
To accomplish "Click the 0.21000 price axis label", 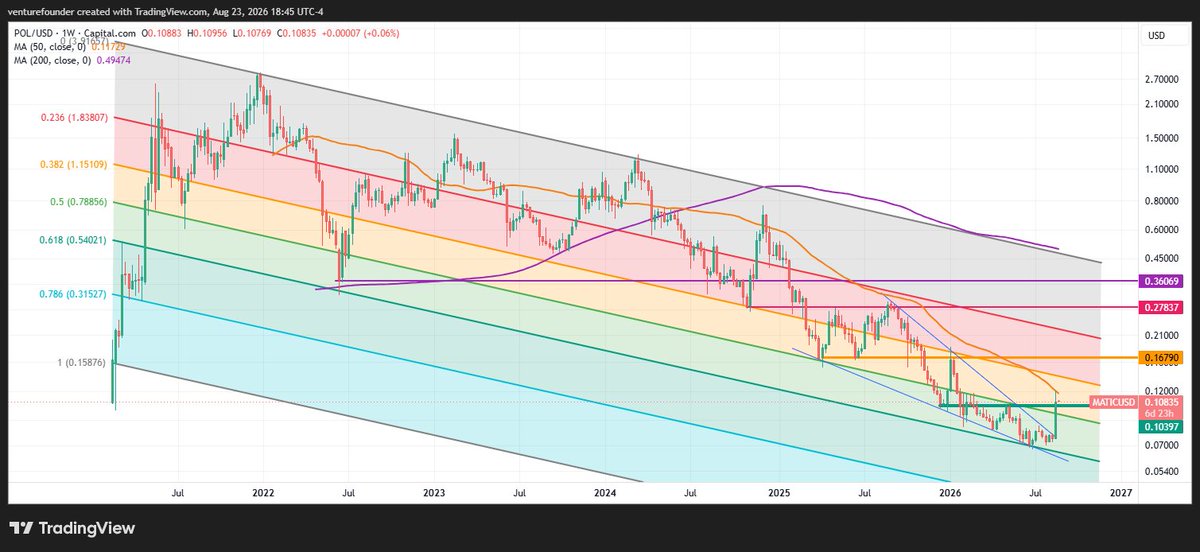I will 1163,335.
